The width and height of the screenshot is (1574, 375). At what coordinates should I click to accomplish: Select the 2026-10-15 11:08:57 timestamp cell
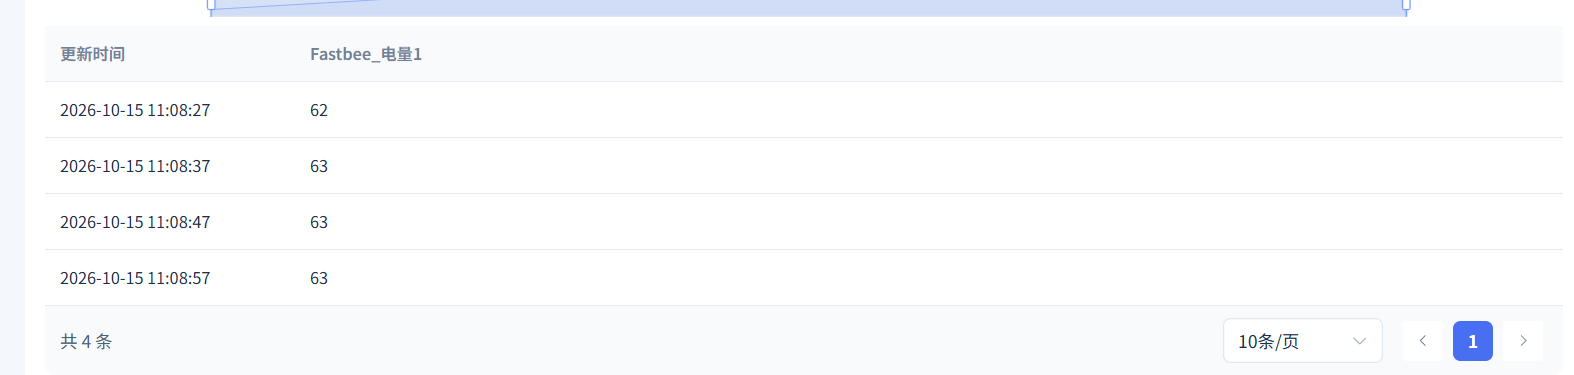click(135, 278)
